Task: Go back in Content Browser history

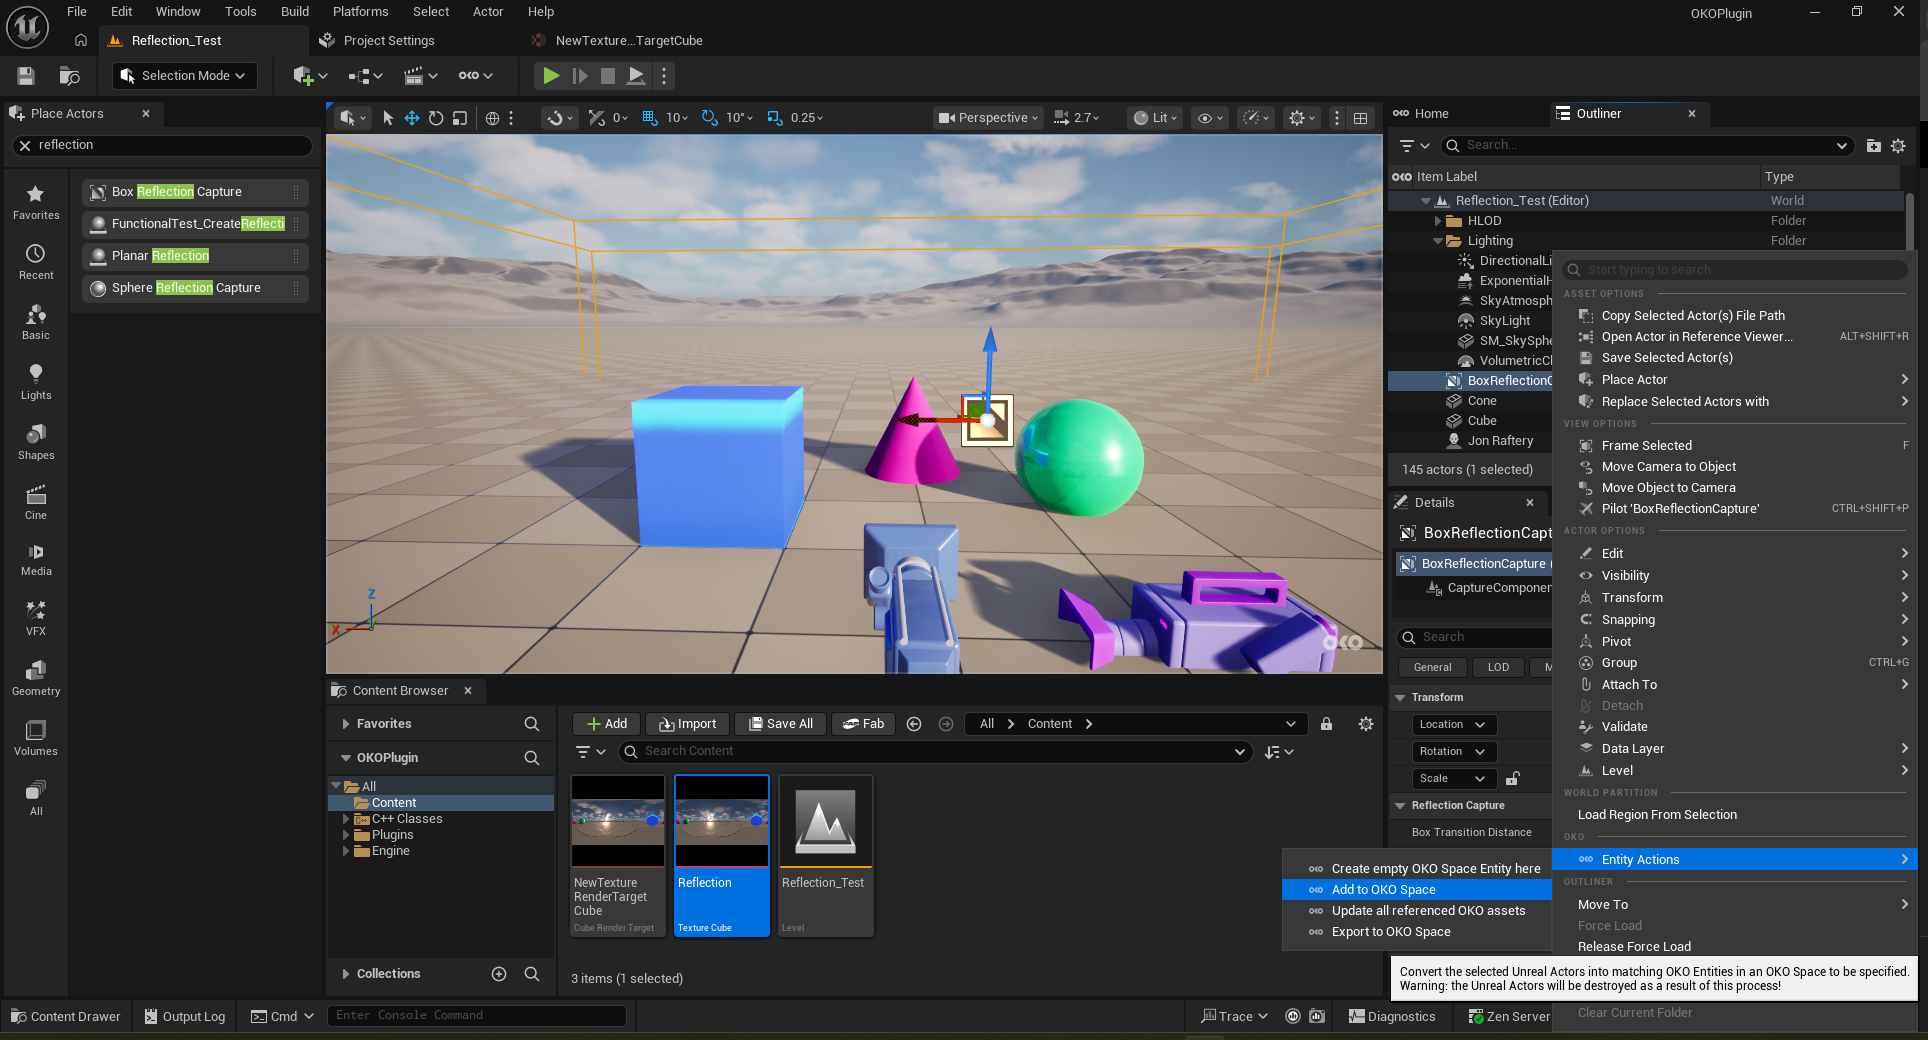Action: pyautogui.click(x=913, y=724)
